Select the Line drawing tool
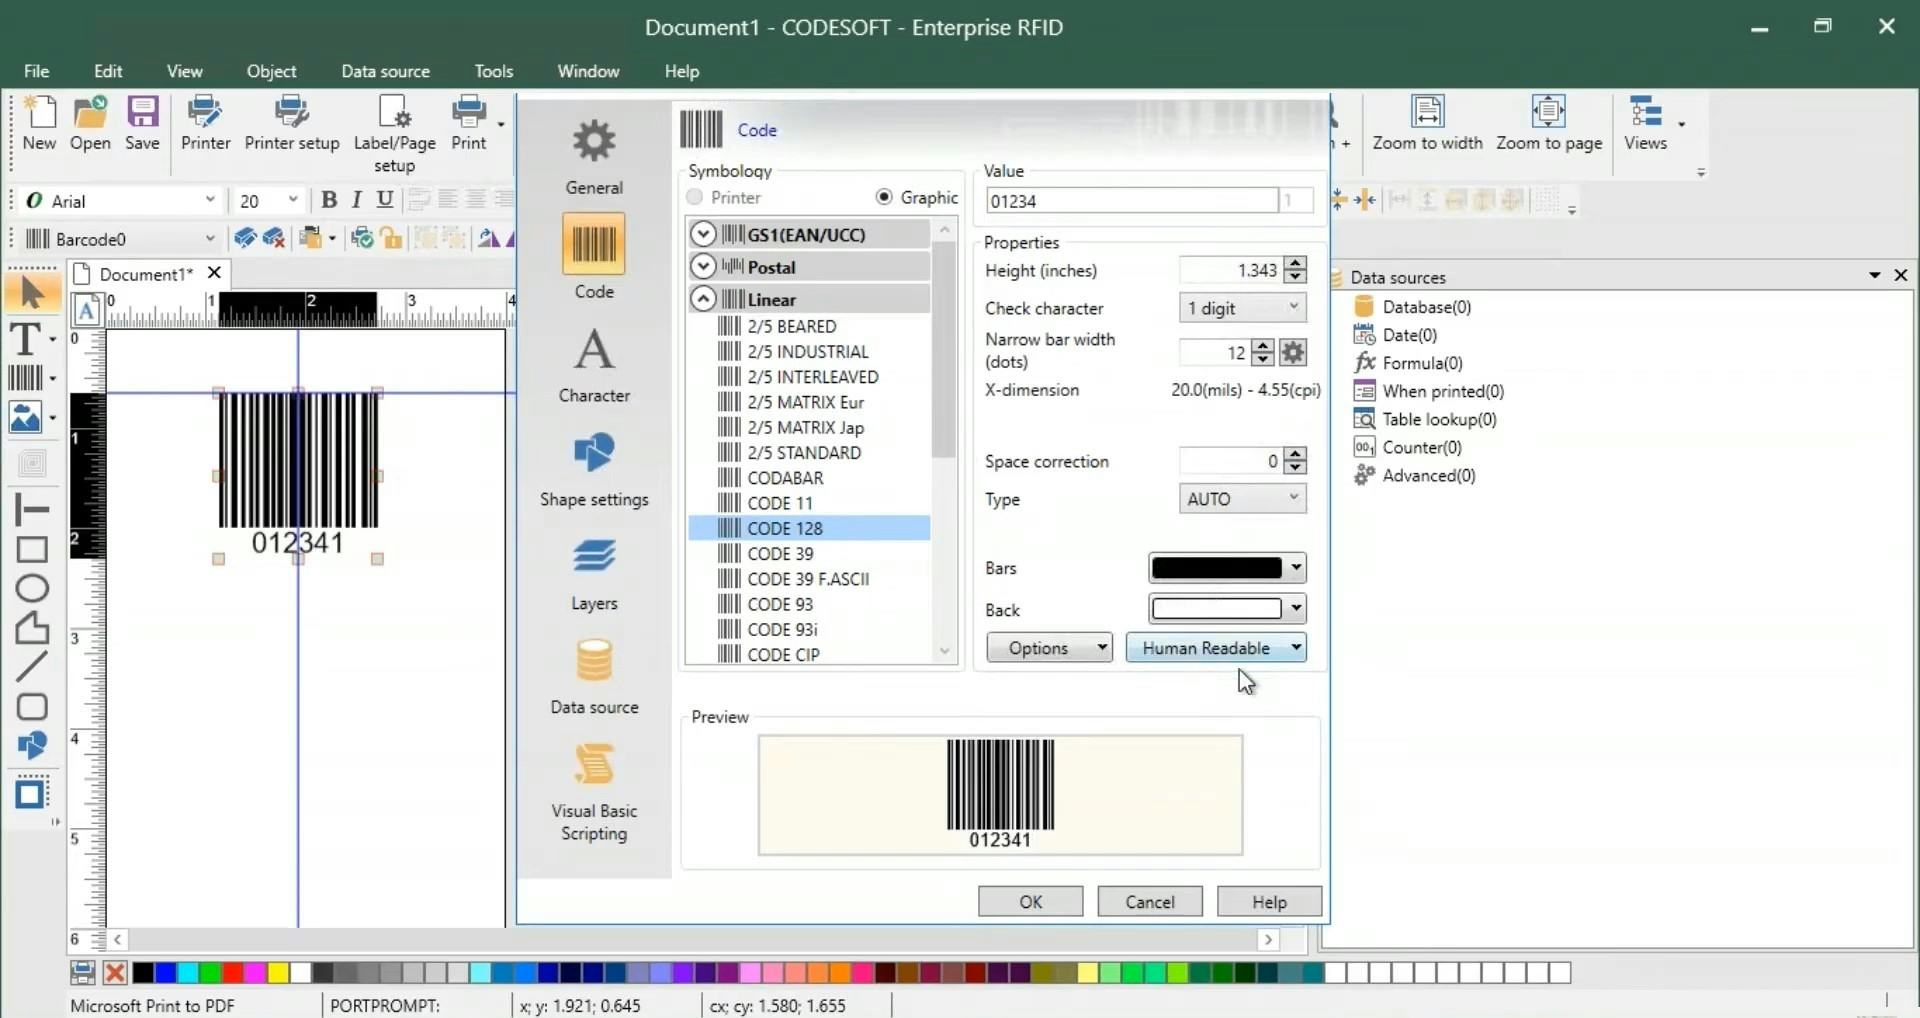This screenshot has height=1018, width=1920. 32,663
